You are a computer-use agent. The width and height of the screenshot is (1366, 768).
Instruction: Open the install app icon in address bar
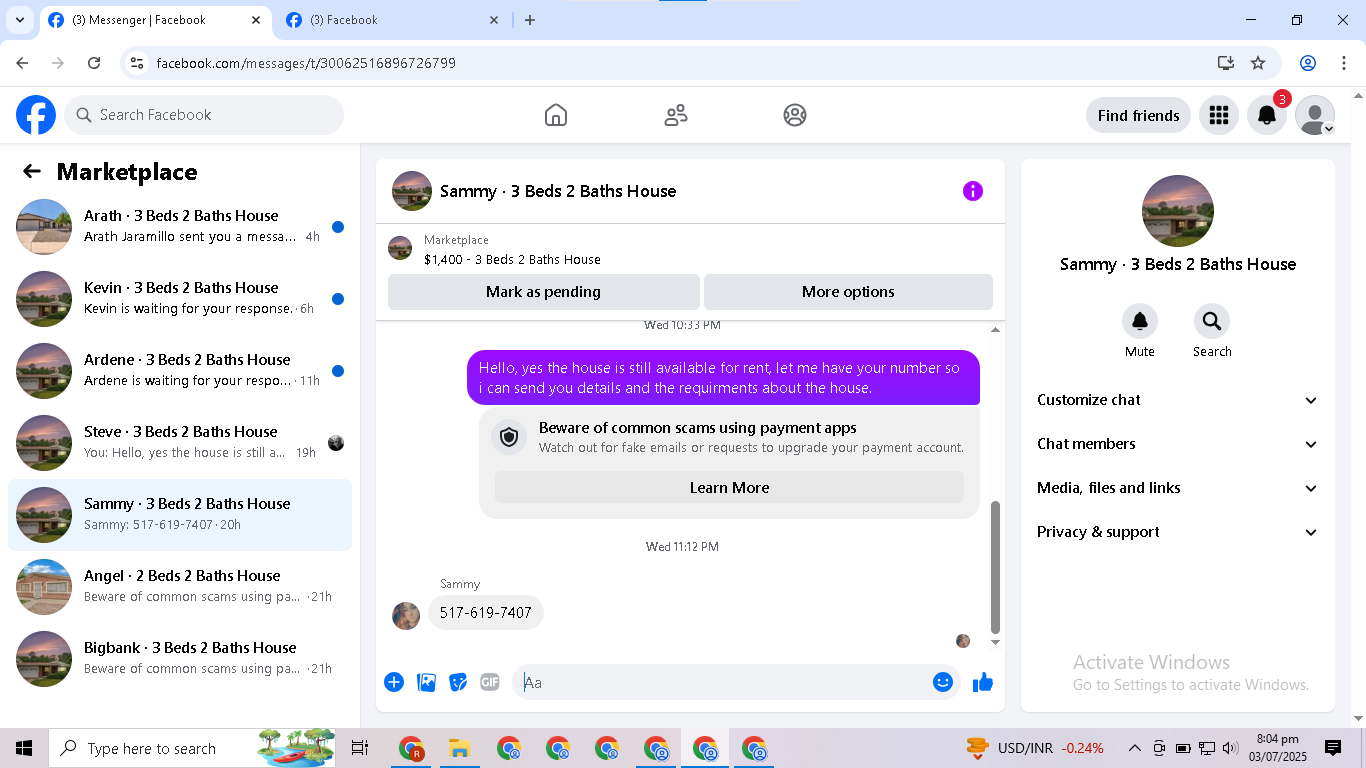click(x=1226, y=63)
